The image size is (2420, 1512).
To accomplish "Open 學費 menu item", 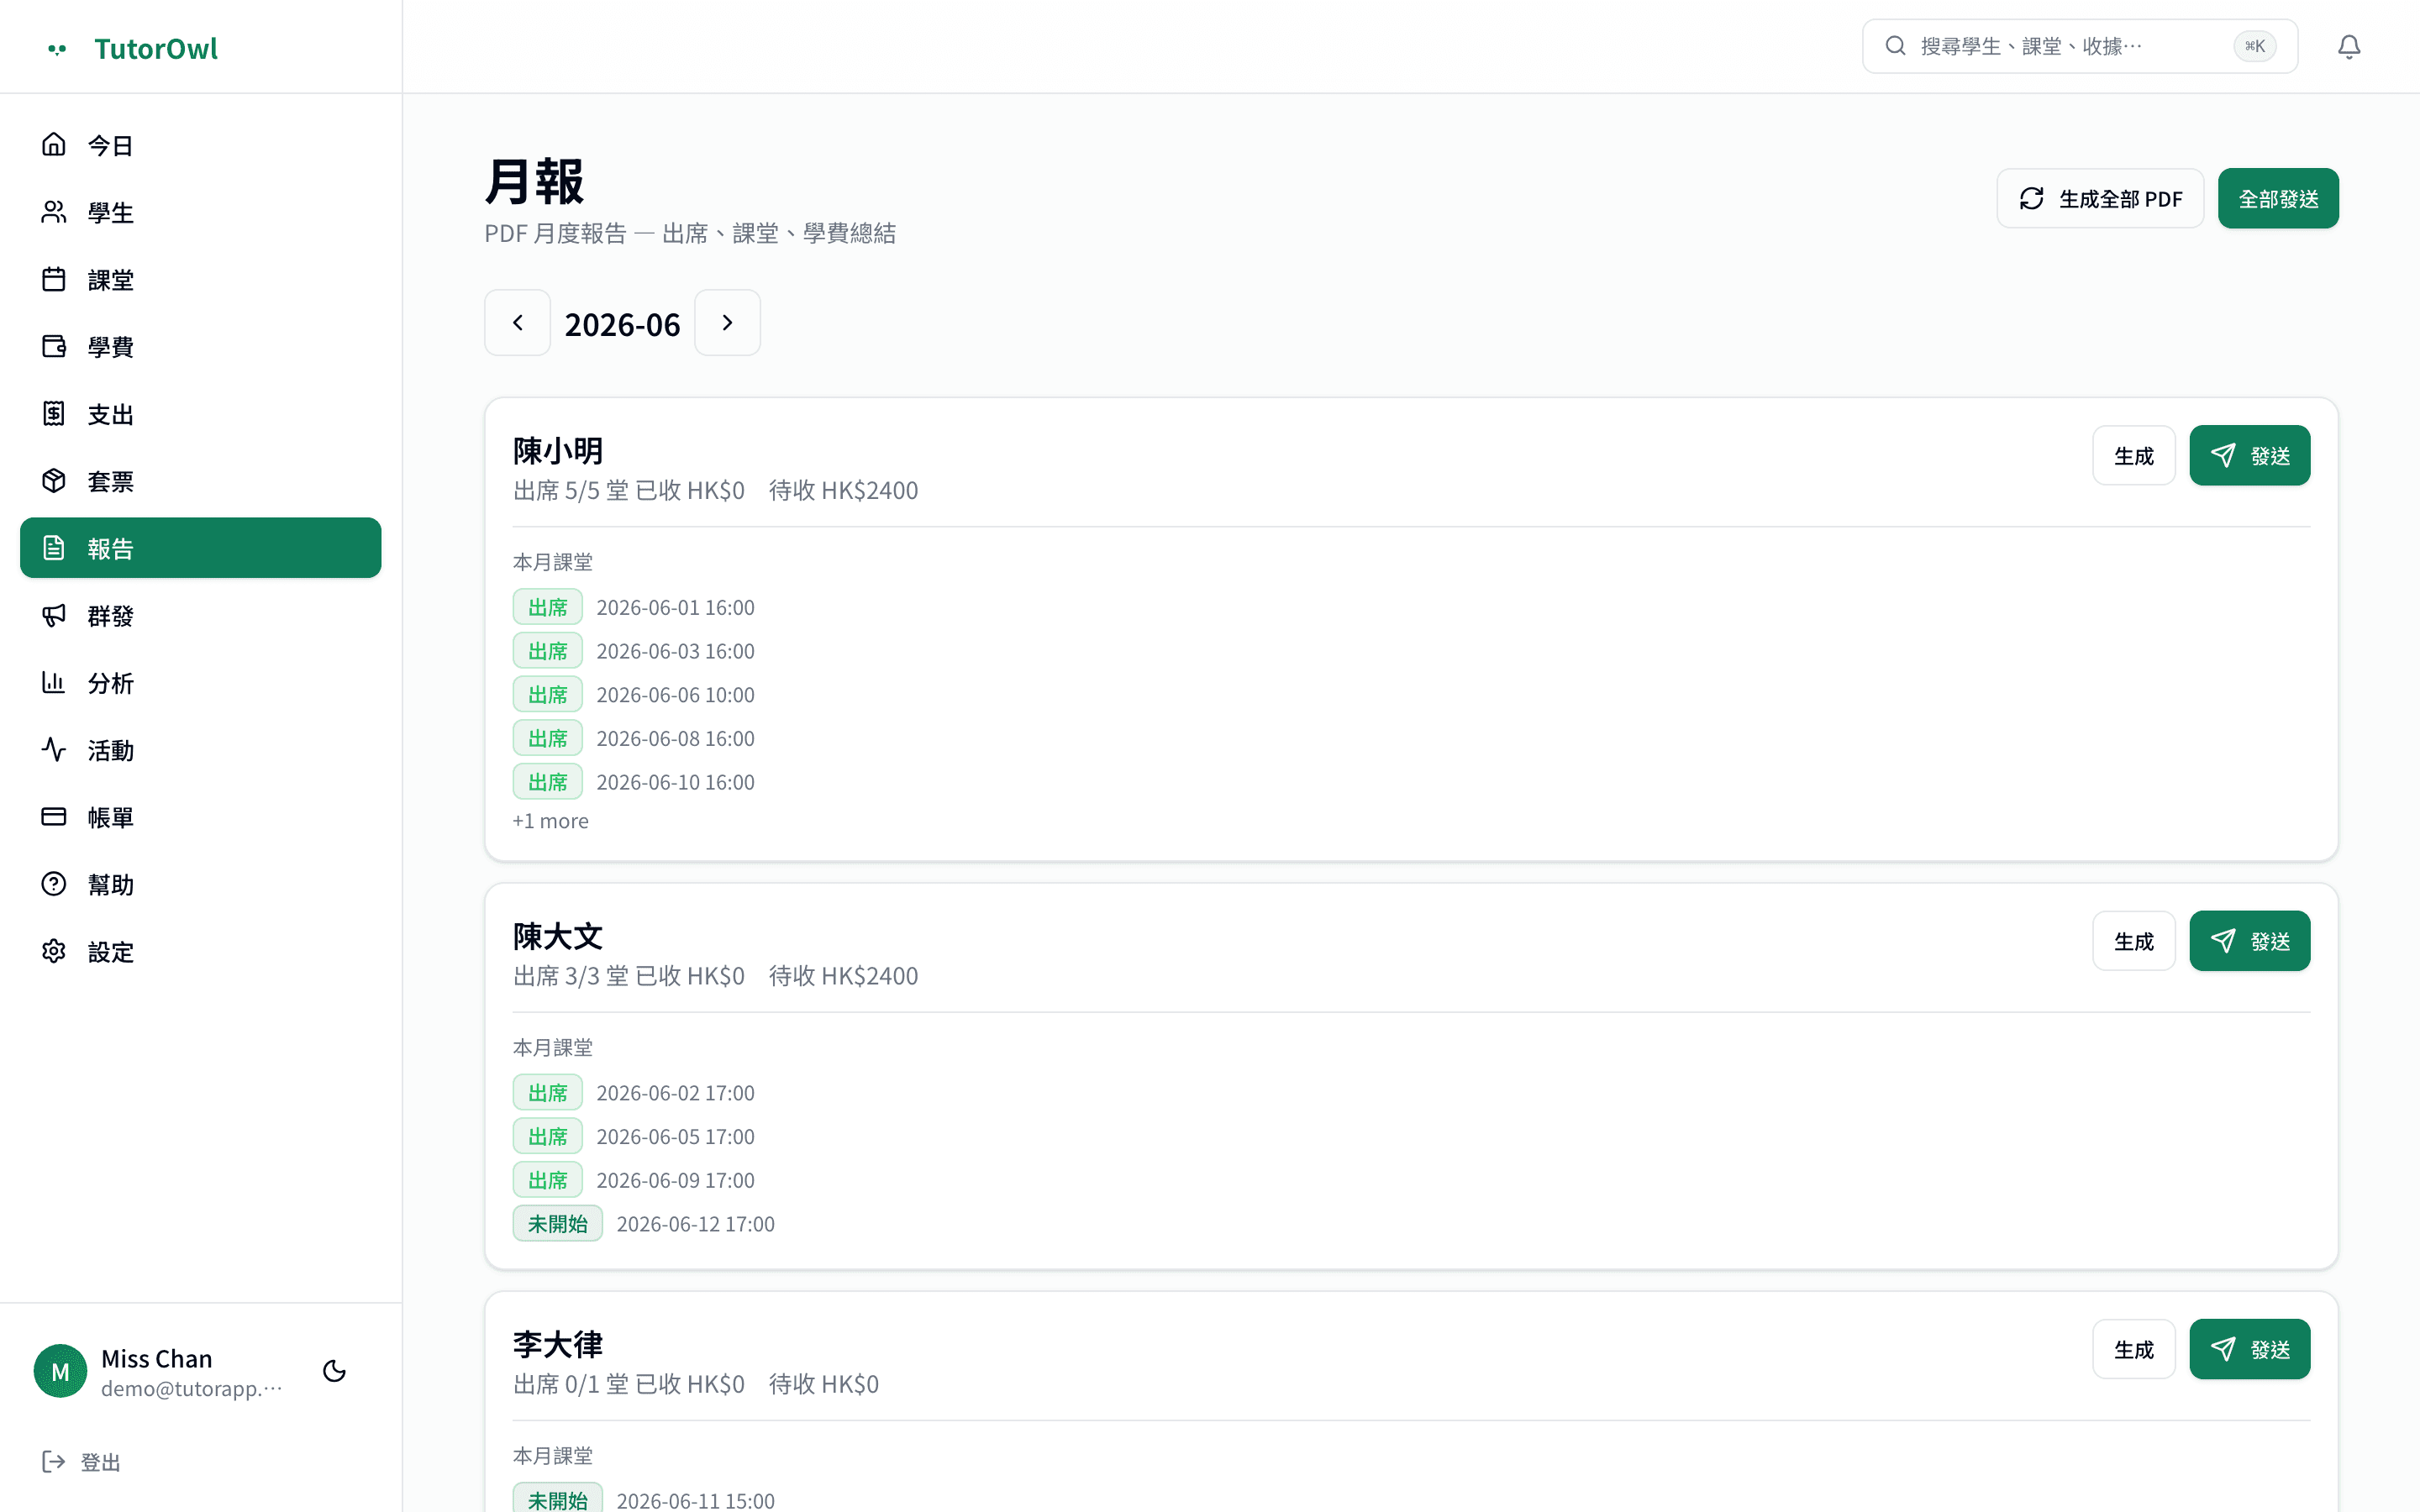I will pyautogui.click(x=201, y=346).
